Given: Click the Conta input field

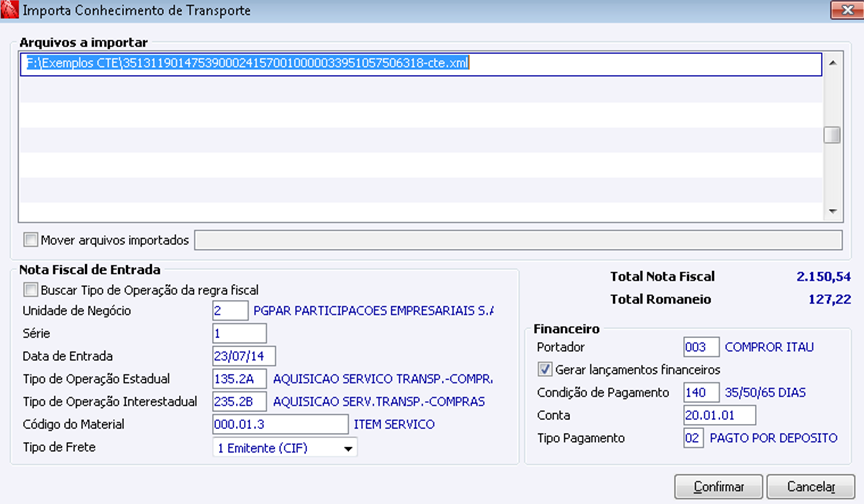Looking at the screenshot, I should [719, 415].
